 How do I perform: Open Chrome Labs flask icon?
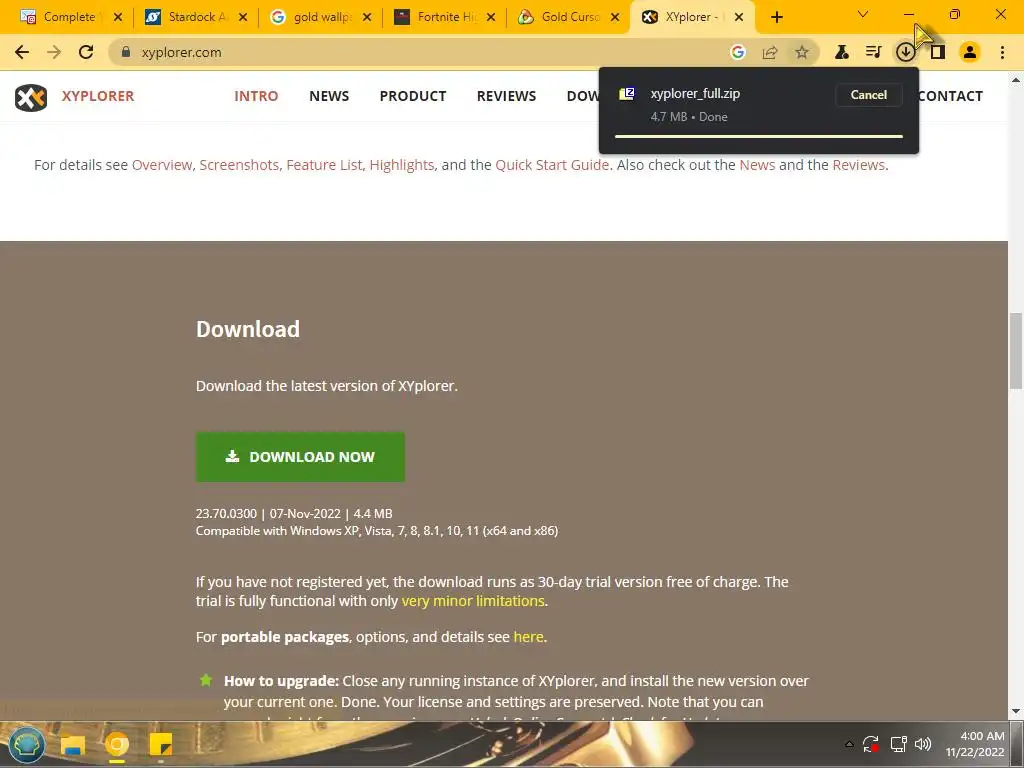coord(842,52)
